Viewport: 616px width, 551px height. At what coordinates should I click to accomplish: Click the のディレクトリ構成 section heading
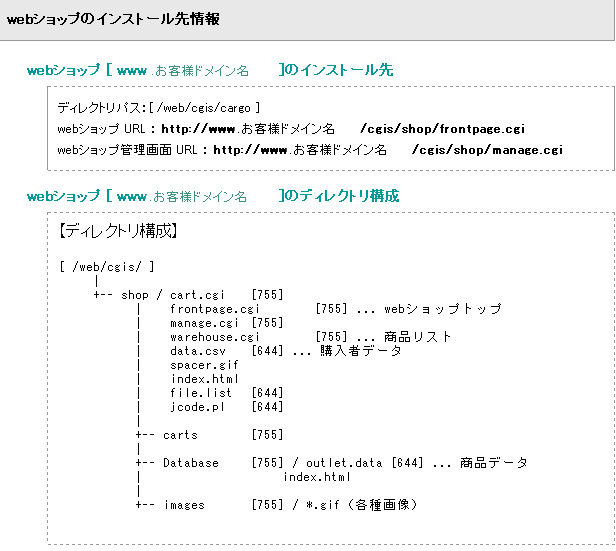339,196
